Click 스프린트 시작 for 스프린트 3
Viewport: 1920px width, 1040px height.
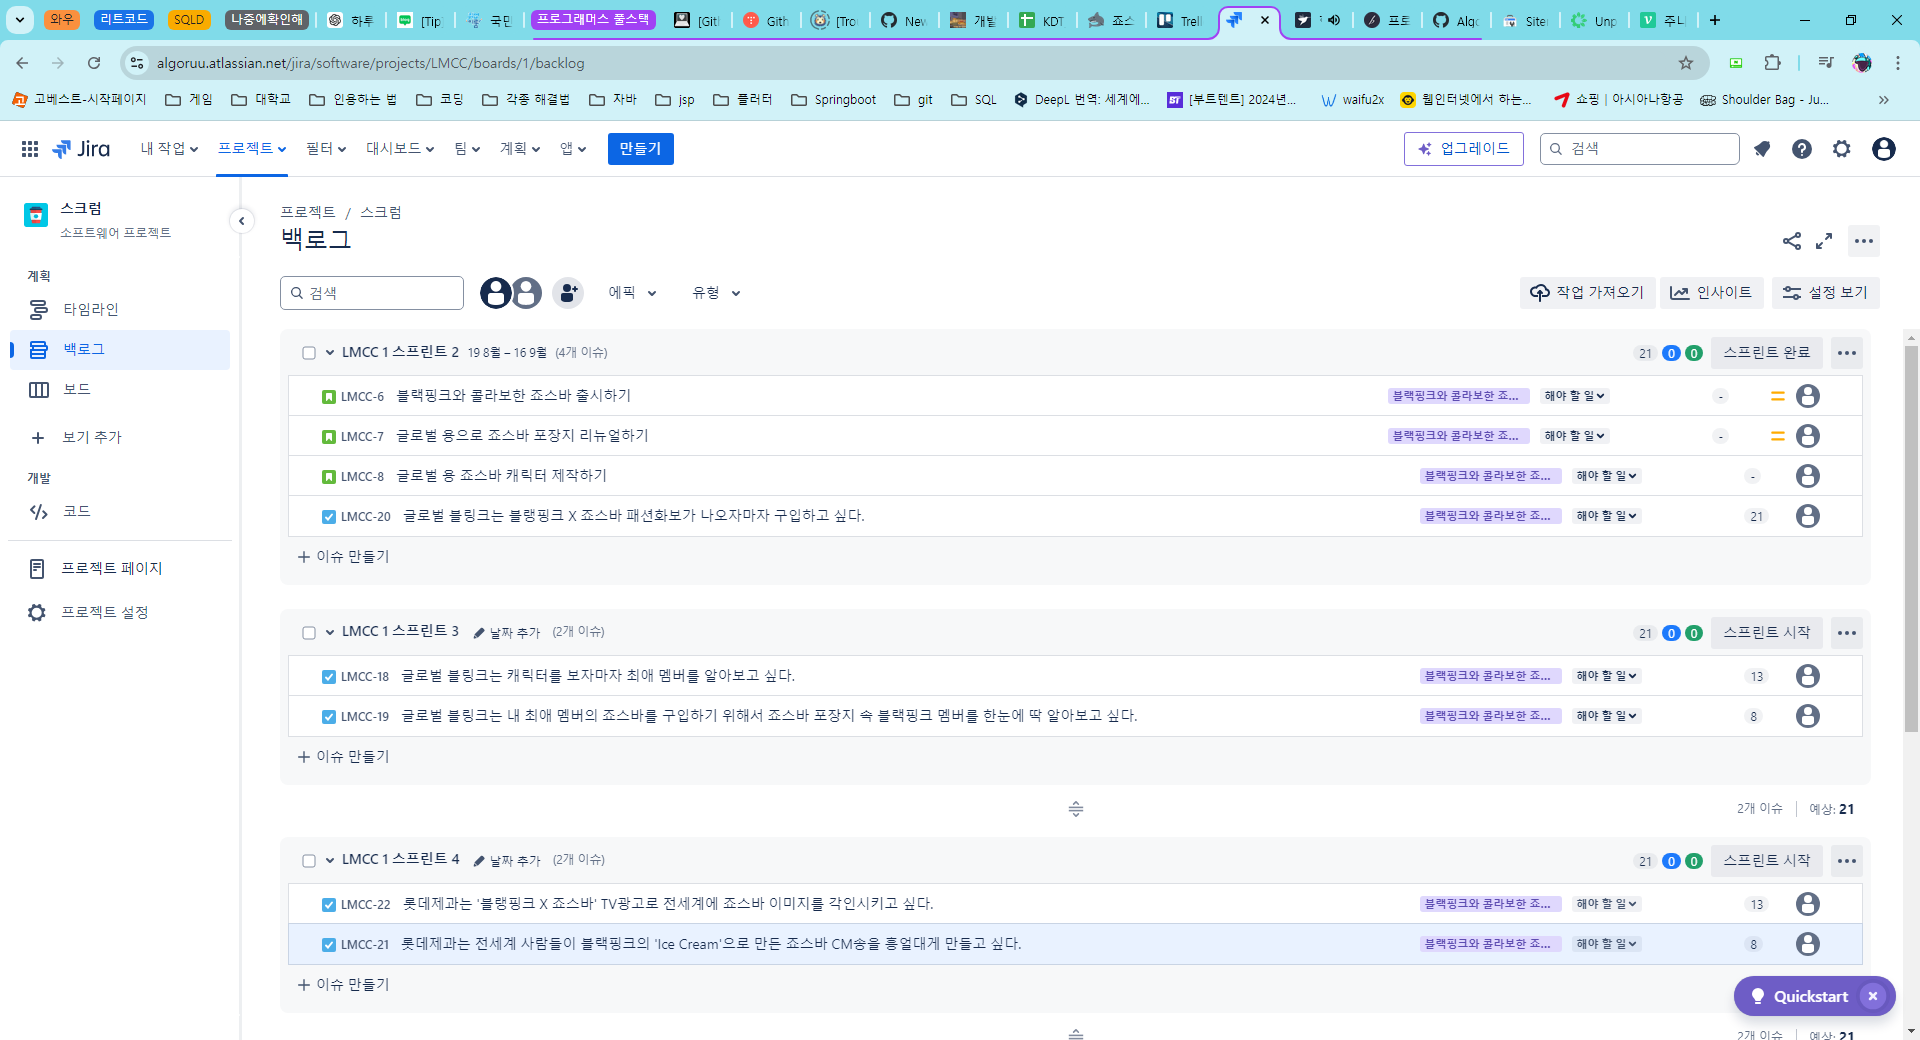click(1767, 633)
